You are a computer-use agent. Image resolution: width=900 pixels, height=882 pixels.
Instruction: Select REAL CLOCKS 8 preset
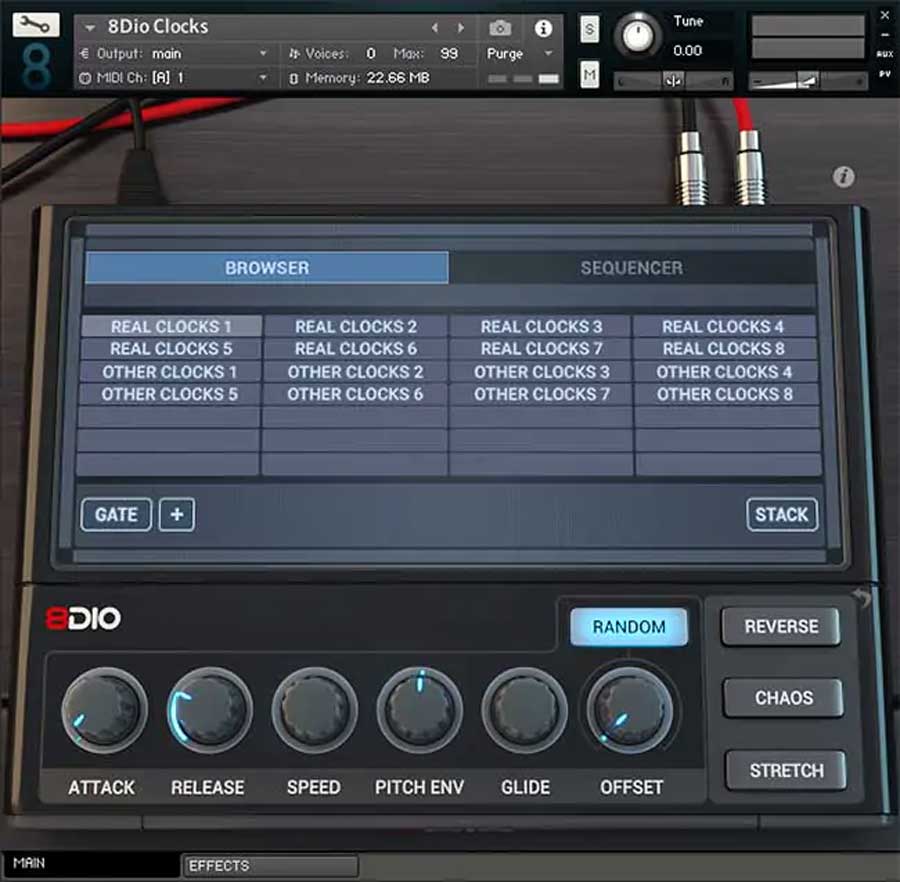[723, 348]
